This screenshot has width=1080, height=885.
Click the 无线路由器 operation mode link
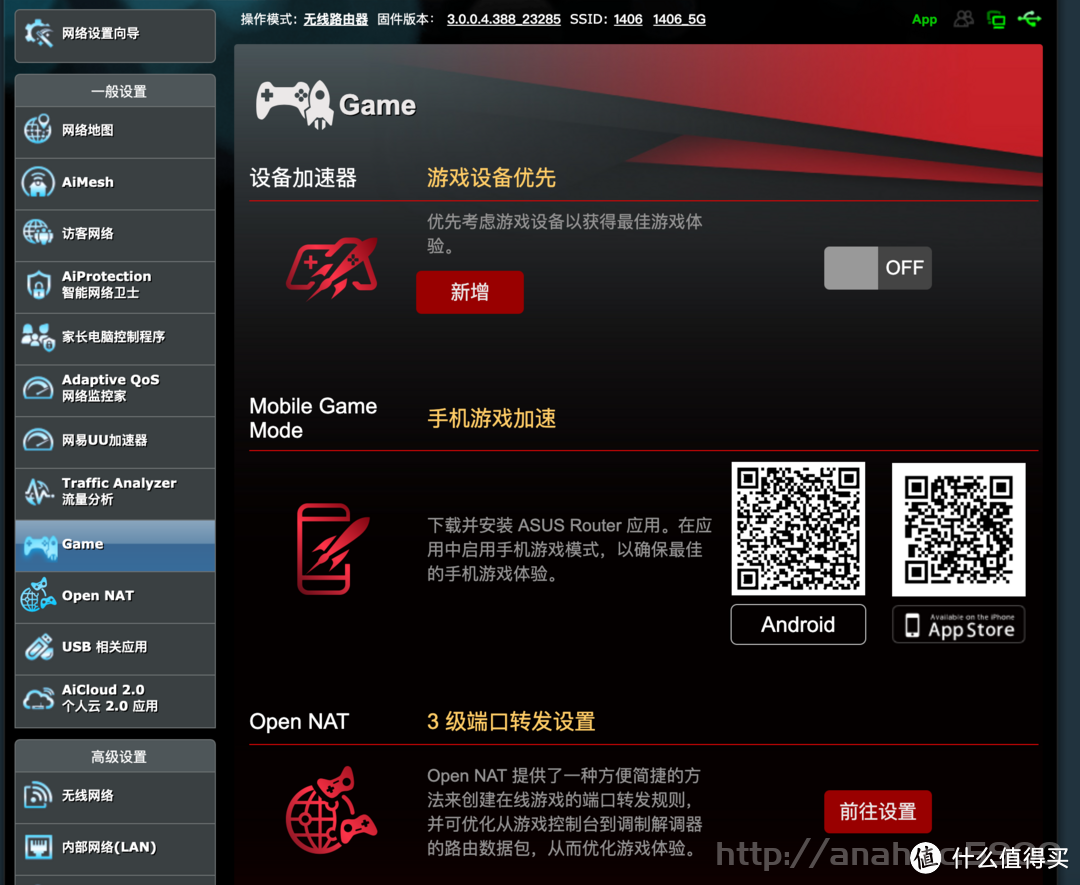[x=335, y=19]
